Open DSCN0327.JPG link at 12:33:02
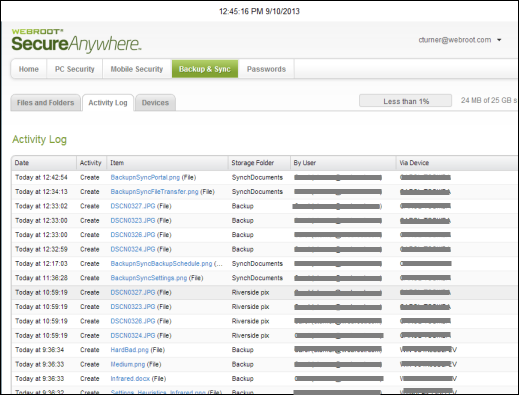The height and width of the screenshot is (395, 519). click(x=133, y=206)
